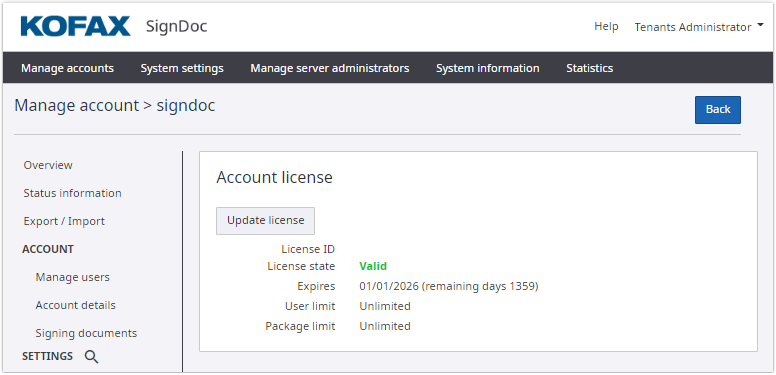Screen dimensions: 776x375
Task: Open the Help link
Action: 606,26
